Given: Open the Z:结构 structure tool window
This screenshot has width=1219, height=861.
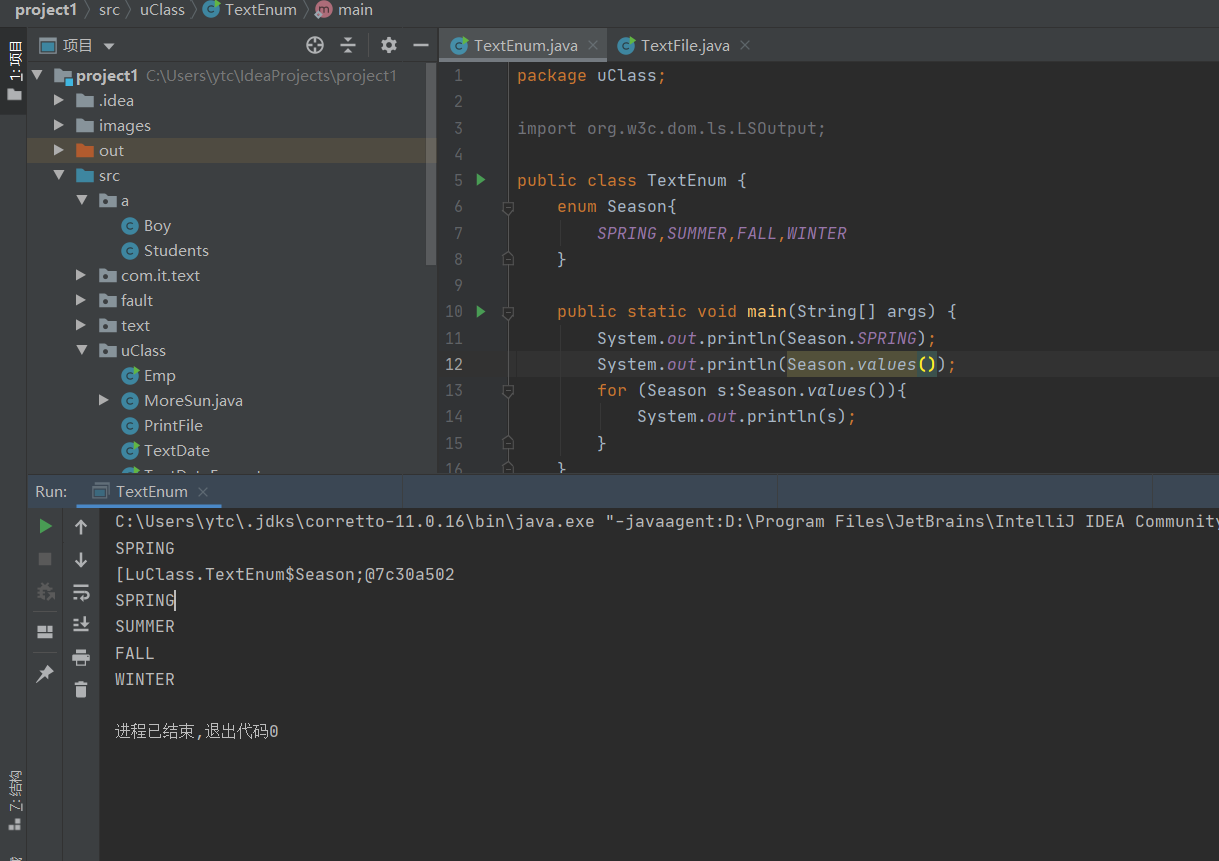Looking at the screenshot, I should click(x=14, y=800).
